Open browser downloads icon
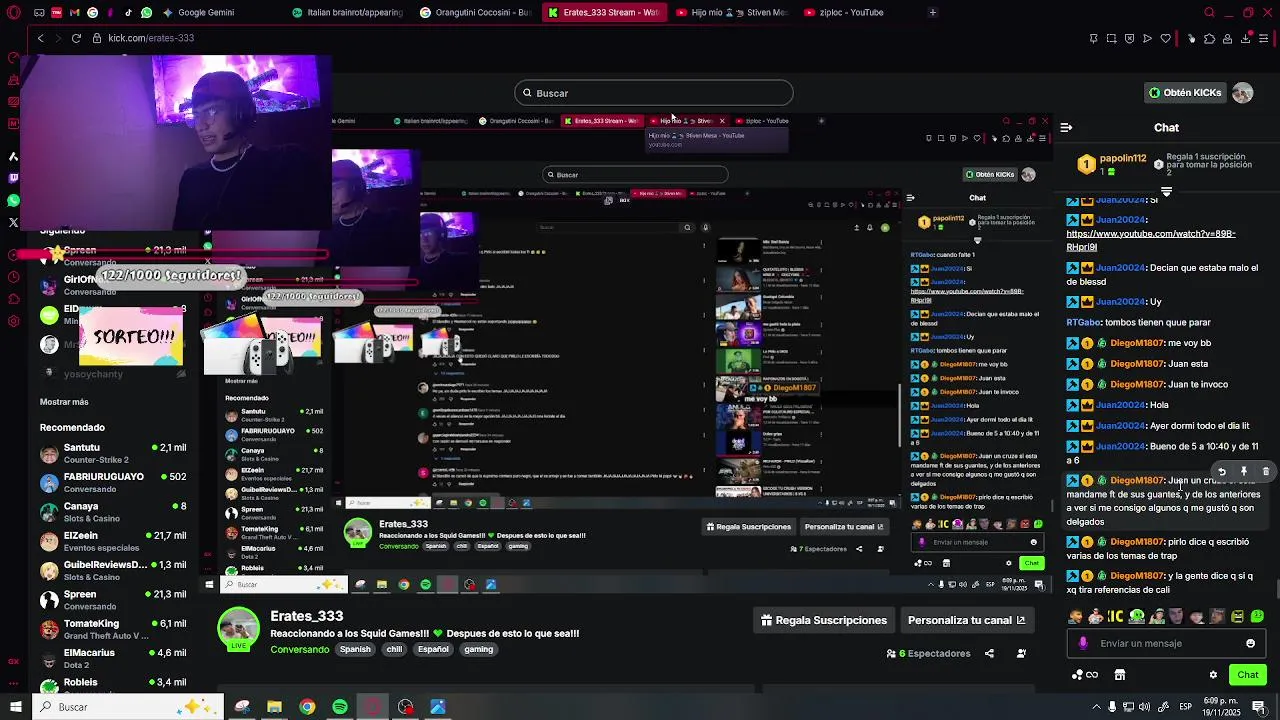Image resolution: width=1280 pixels, height=720 pixels. [1245, 38]
